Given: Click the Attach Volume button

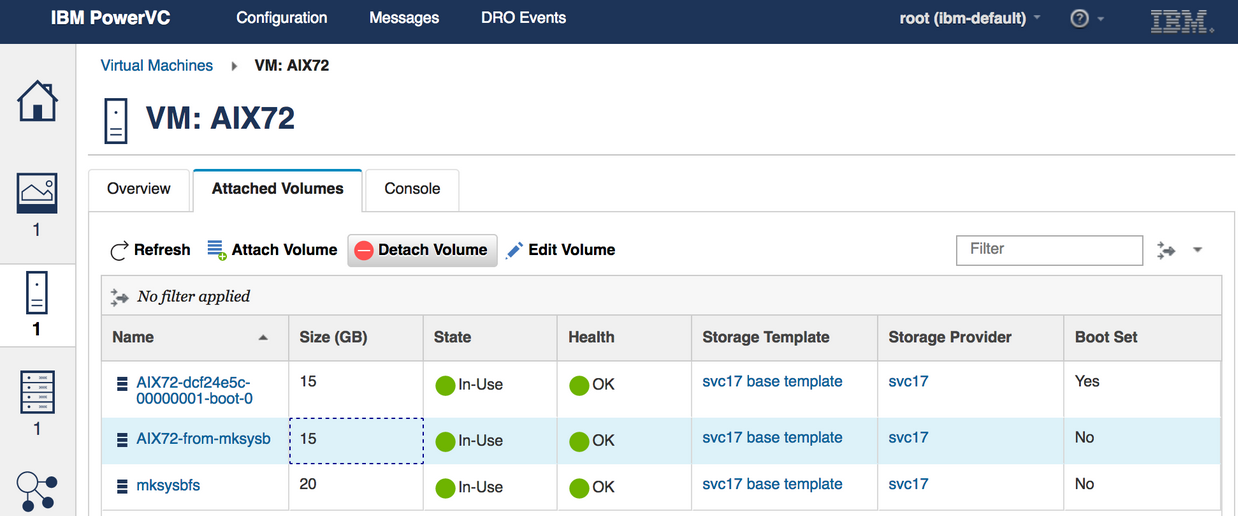Looking at the screenshot, I should point(272,250).
